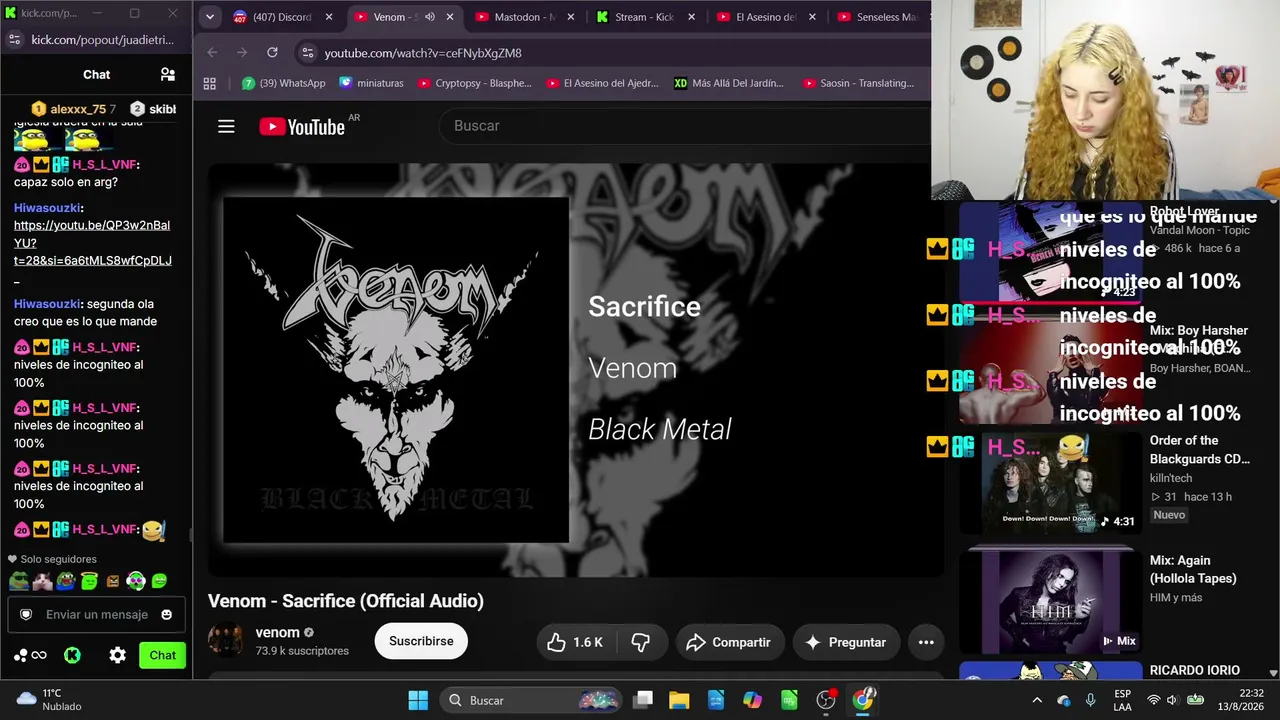Open the video title Venom - Sacrifice (Official Audio)

(346, 601)
